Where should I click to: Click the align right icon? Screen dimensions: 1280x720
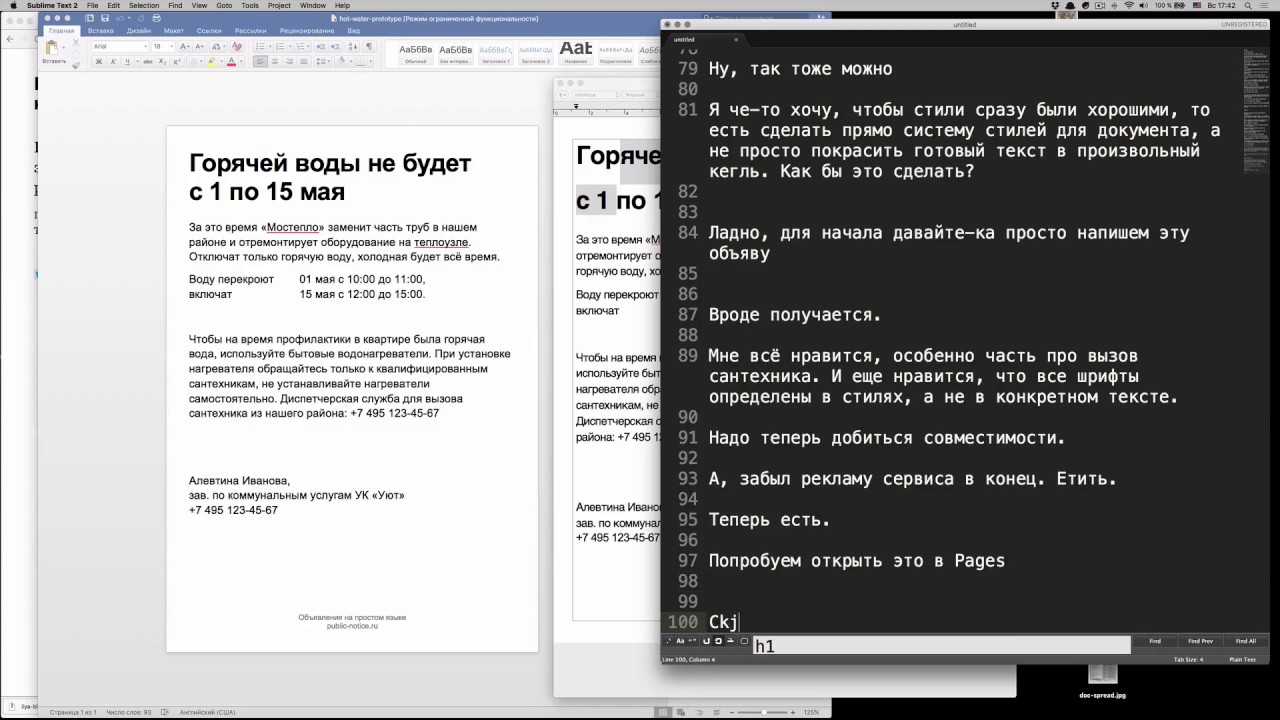pos(289,61)
